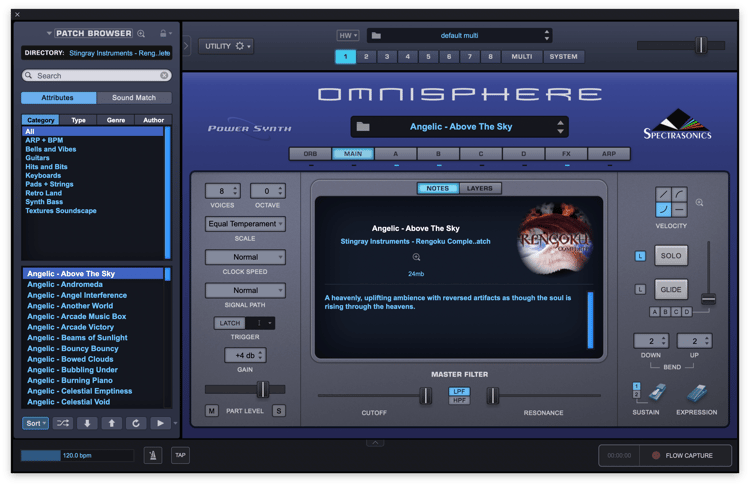Viewport: 750px width, 486px height.
Task: Click the gear in the Utility menu
Action: (240, 46)
